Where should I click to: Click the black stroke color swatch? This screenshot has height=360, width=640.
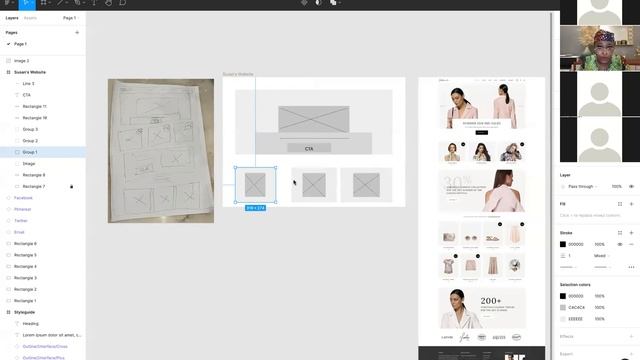coord(563,244)
